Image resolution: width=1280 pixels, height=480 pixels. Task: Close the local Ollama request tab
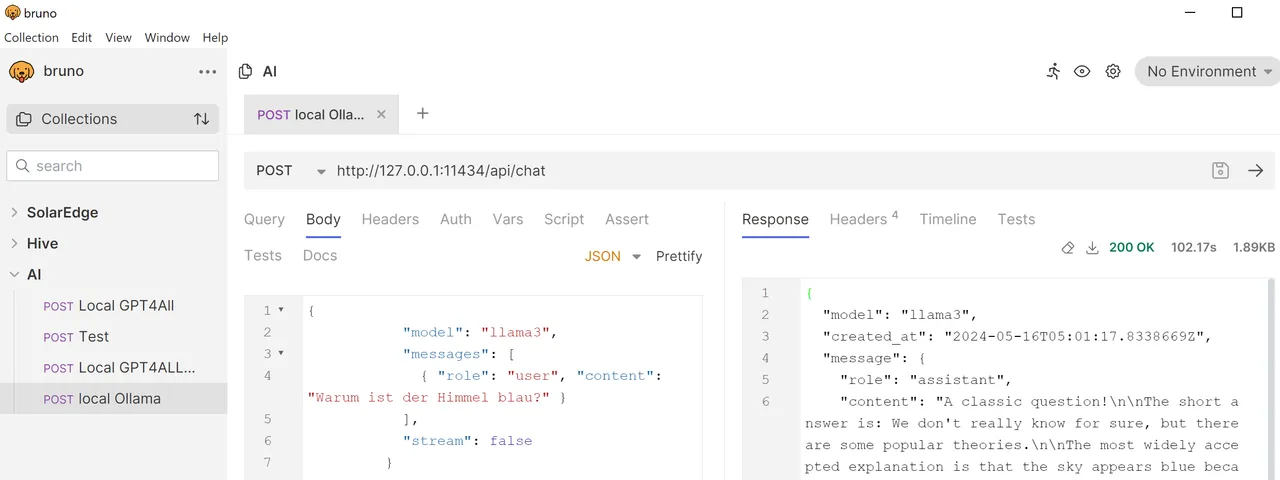point(381,114)
